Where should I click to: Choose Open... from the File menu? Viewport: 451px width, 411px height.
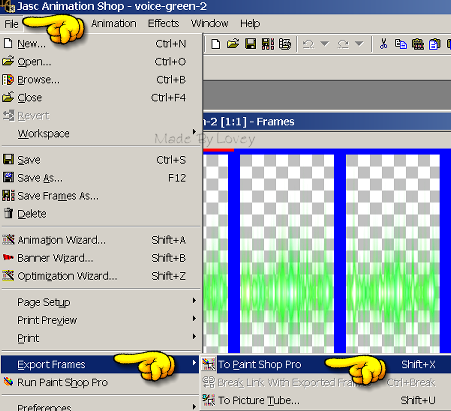(x=101, y=62)
